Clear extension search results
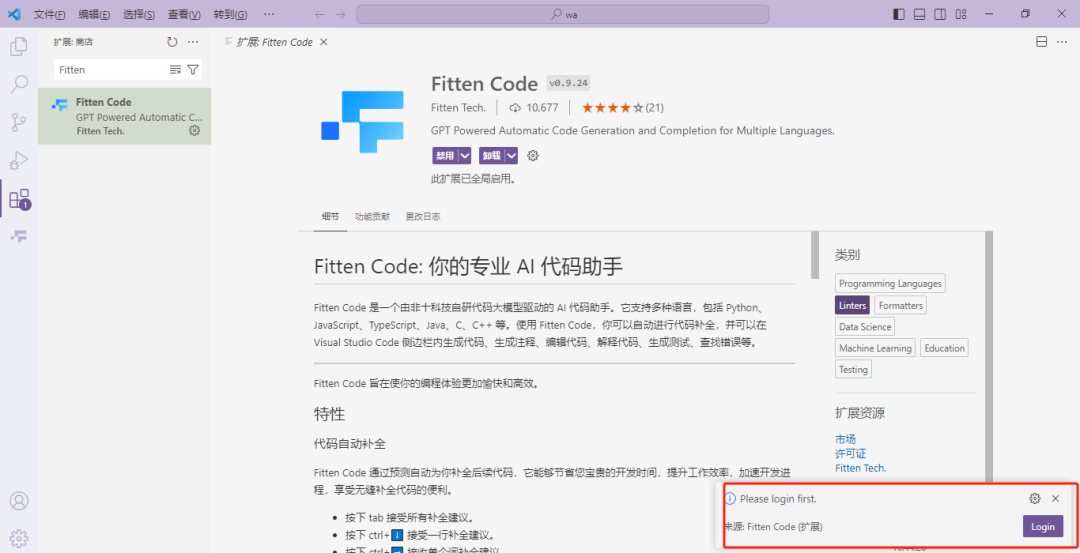Screen dimensions: 1080x553 176,70
